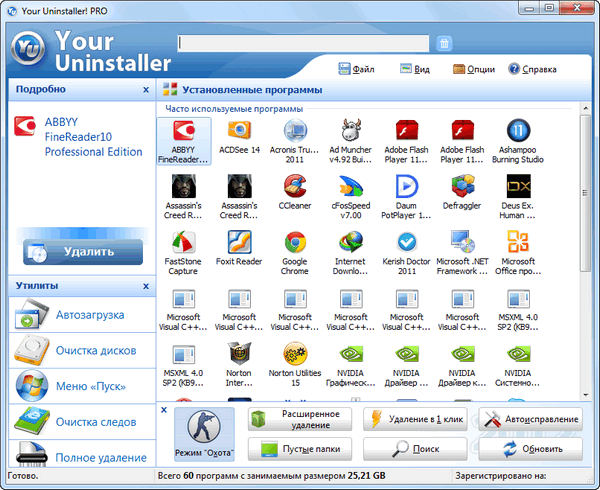Collapse the Утилиты panel

(146, 286)
